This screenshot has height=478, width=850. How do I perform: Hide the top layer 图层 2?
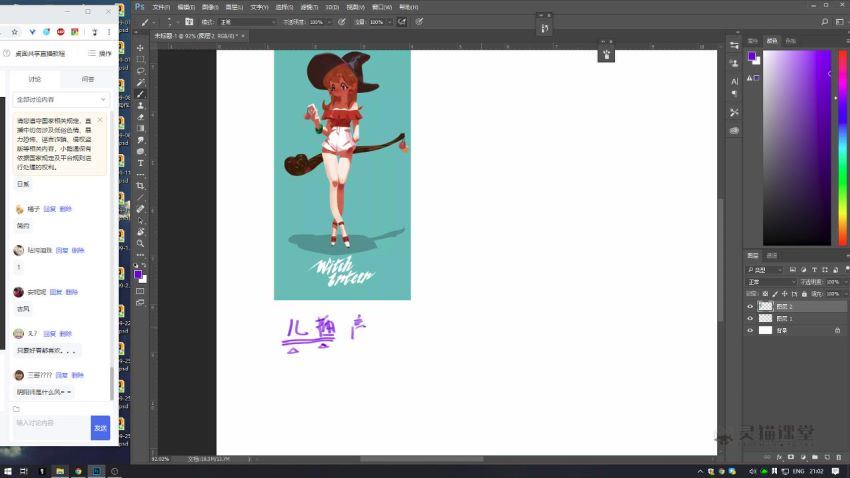point(750,306)
